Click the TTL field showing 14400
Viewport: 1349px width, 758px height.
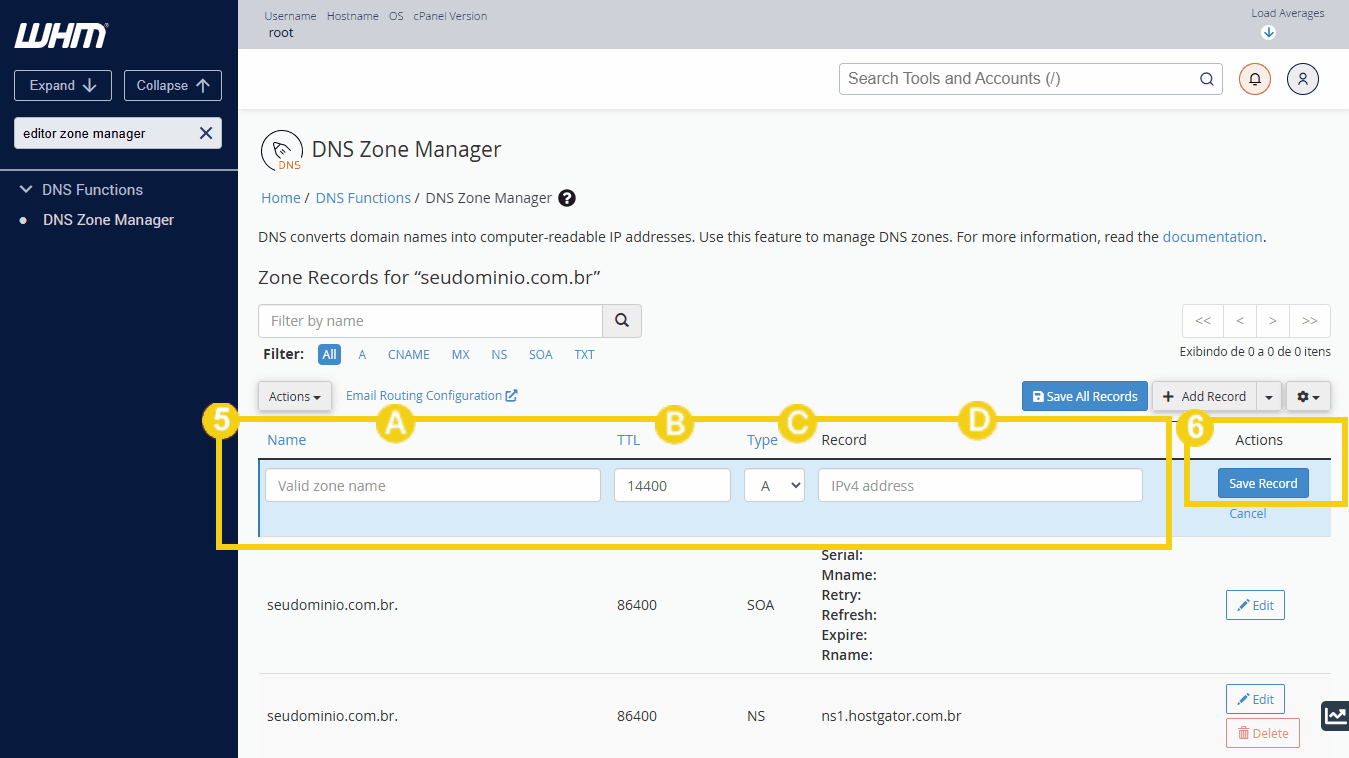(x=672, y=485)
